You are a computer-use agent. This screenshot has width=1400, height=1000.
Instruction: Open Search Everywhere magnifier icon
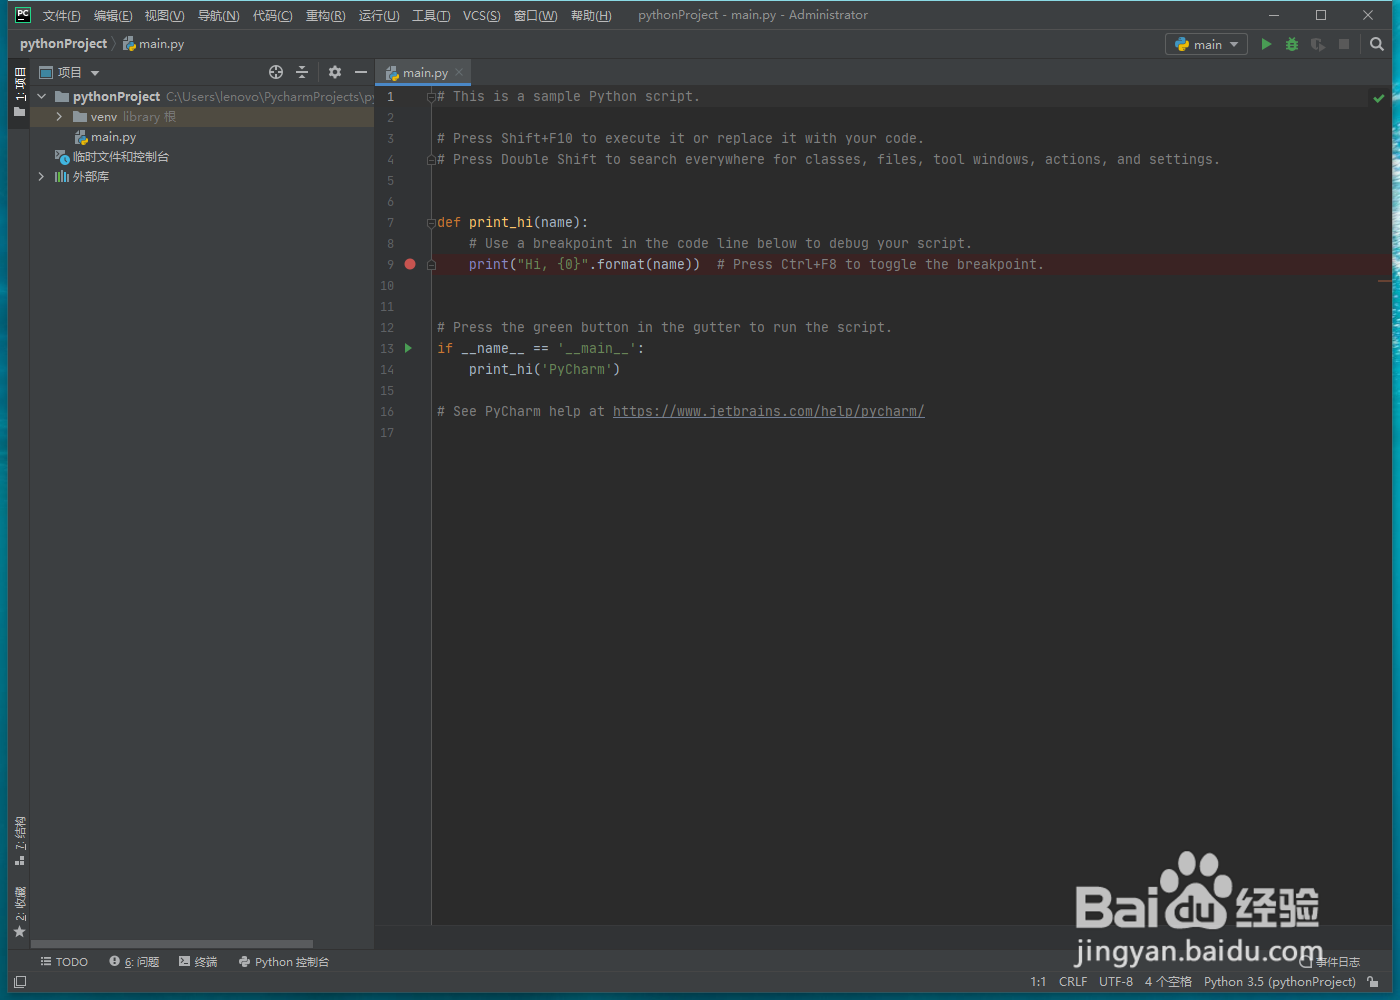1377,44
